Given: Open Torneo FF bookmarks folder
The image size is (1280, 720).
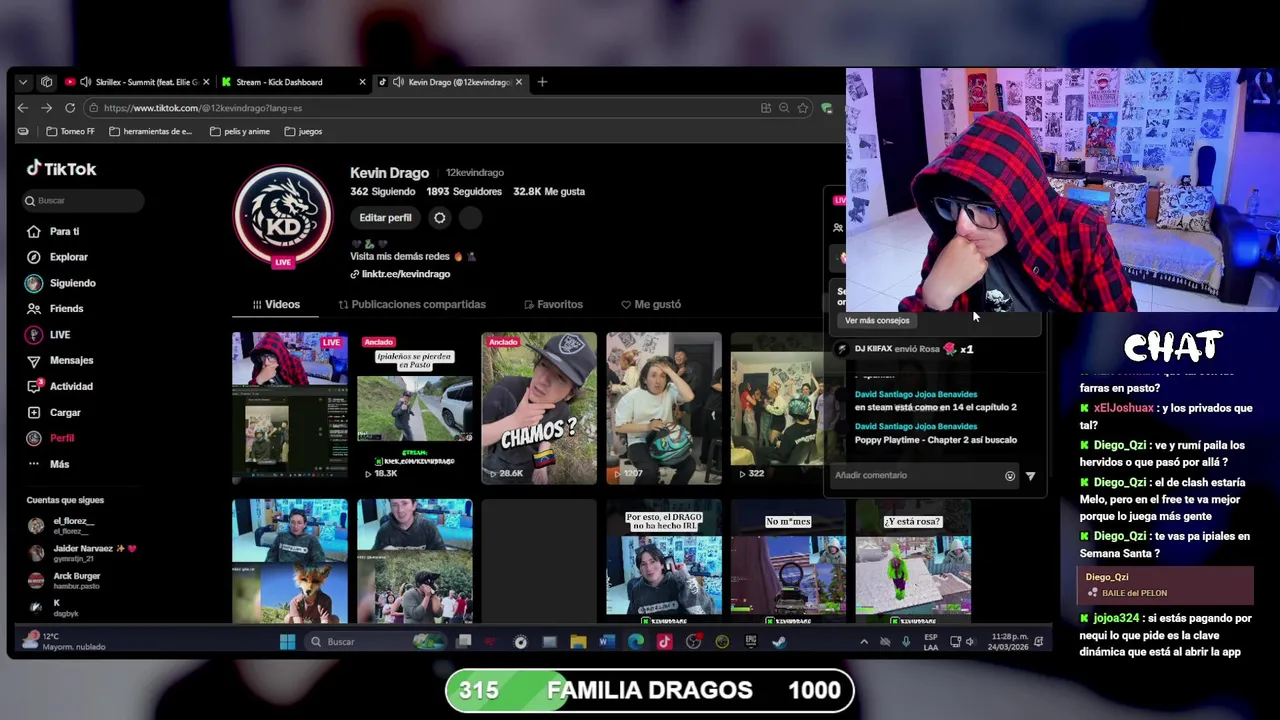Looking at the screenshot, I should (x=70, y=131).
